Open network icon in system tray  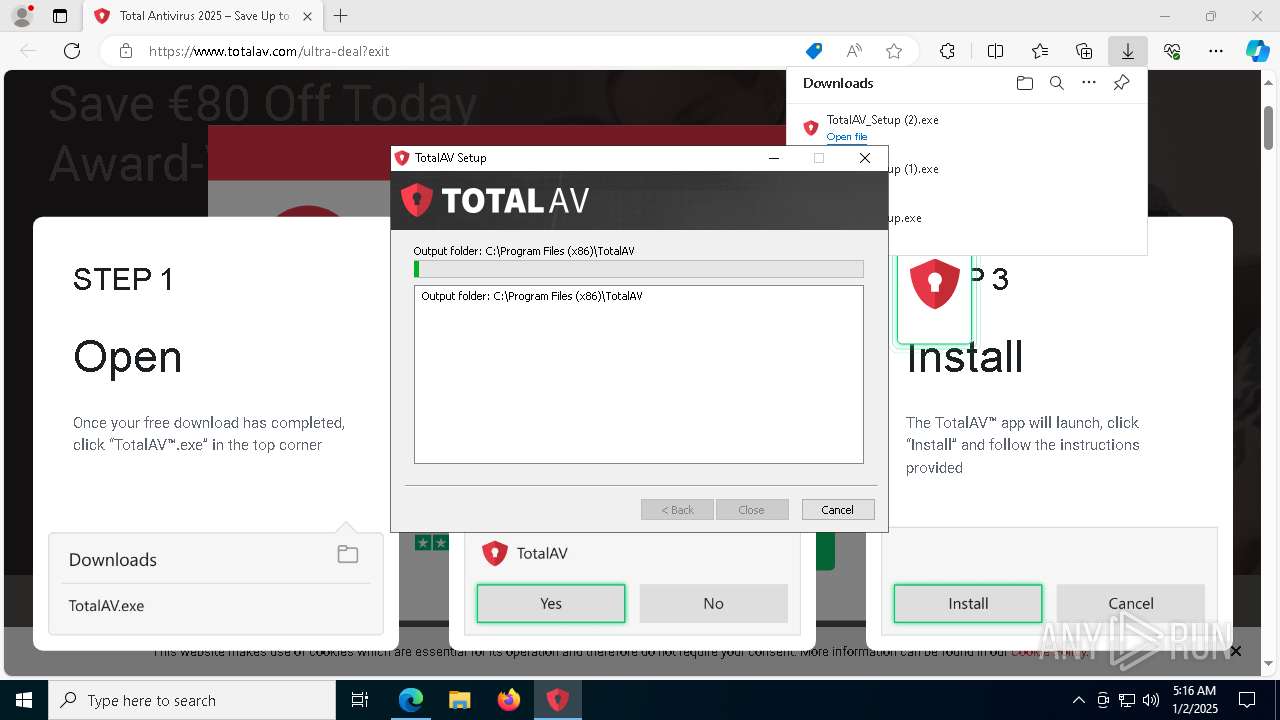pos(1127,700)
